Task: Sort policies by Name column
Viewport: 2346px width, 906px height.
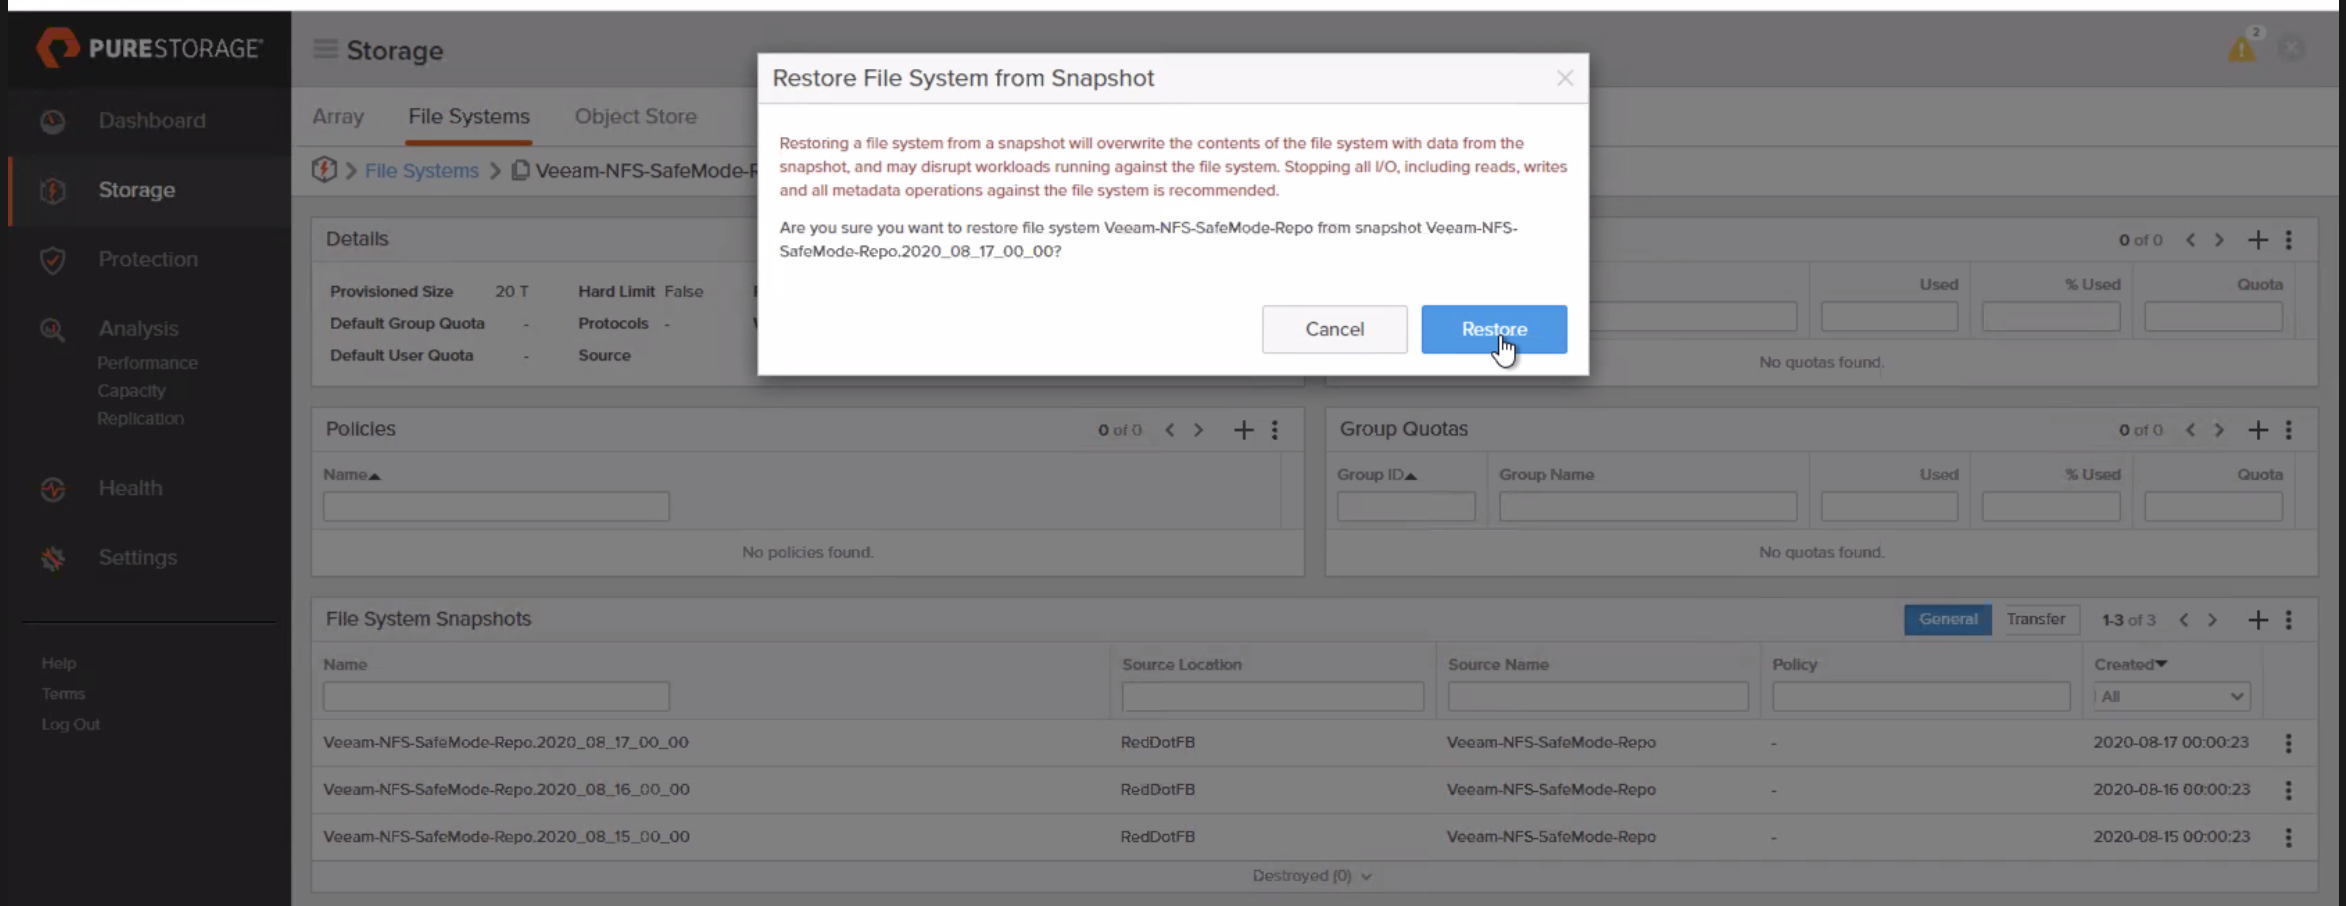Action: [x=352, y=474]
